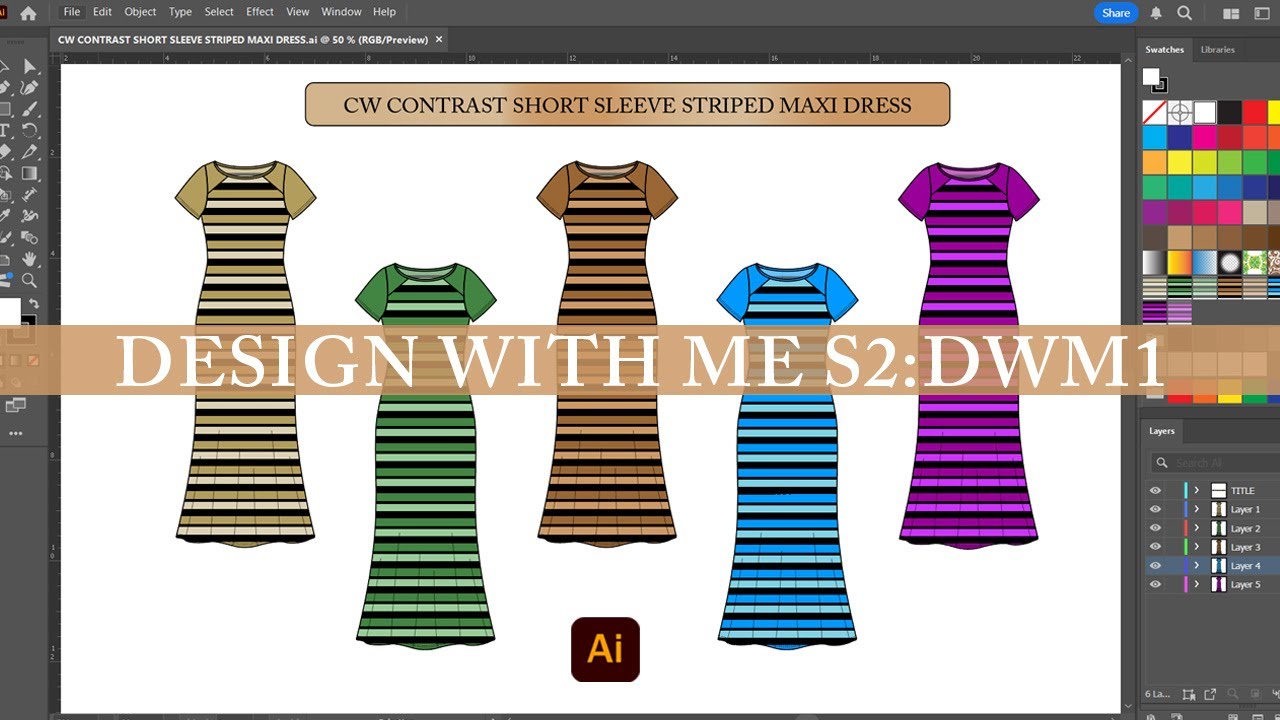Select the cyan swatch
Viewport: 1280px width, 720px height.
(x=1155, y=137)
